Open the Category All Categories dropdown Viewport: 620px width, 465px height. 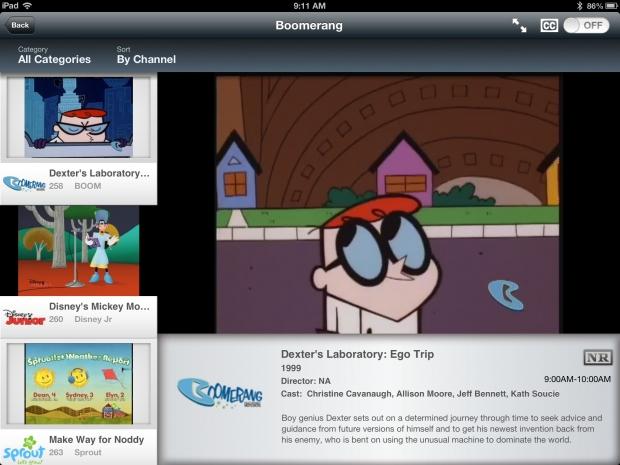(54, 55)
